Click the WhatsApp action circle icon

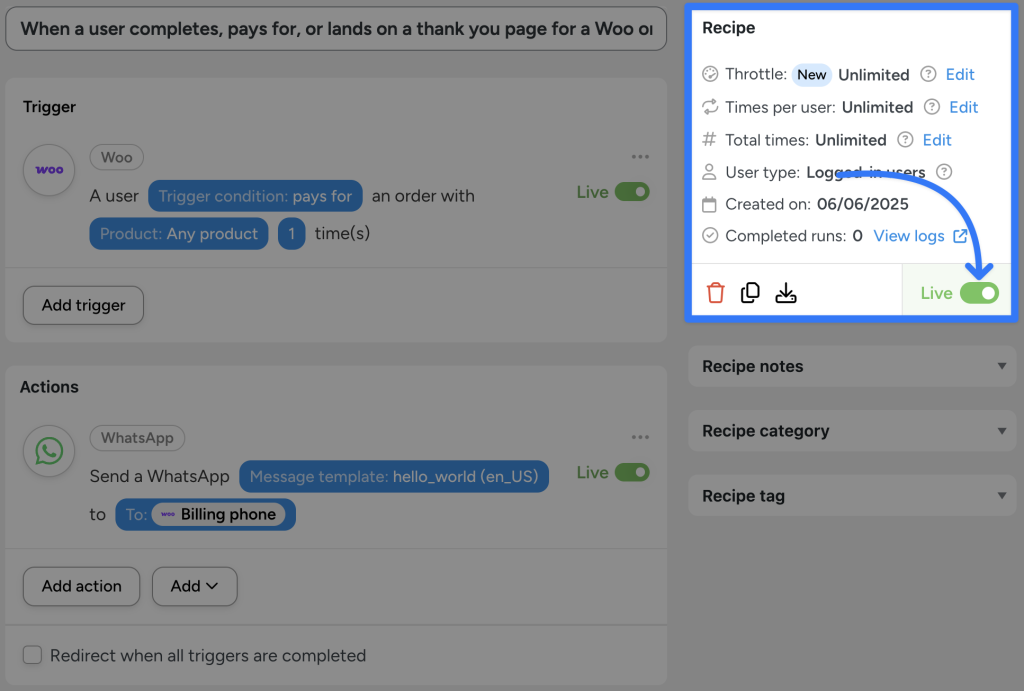click(x=48, y=451)
